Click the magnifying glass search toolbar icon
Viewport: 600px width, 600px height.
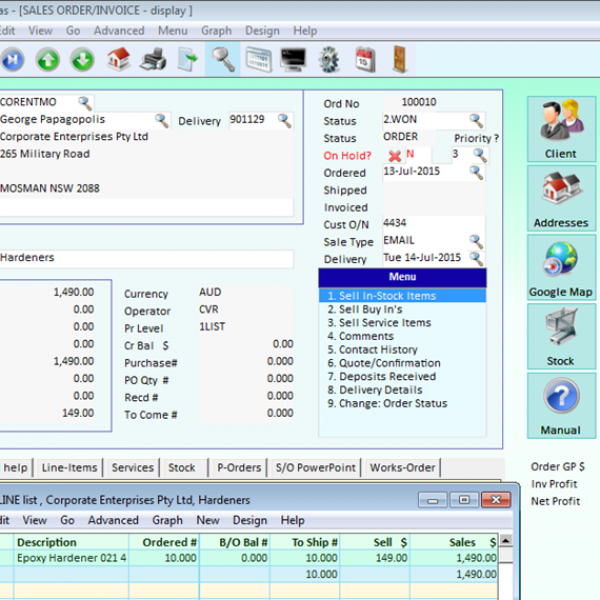223,60
